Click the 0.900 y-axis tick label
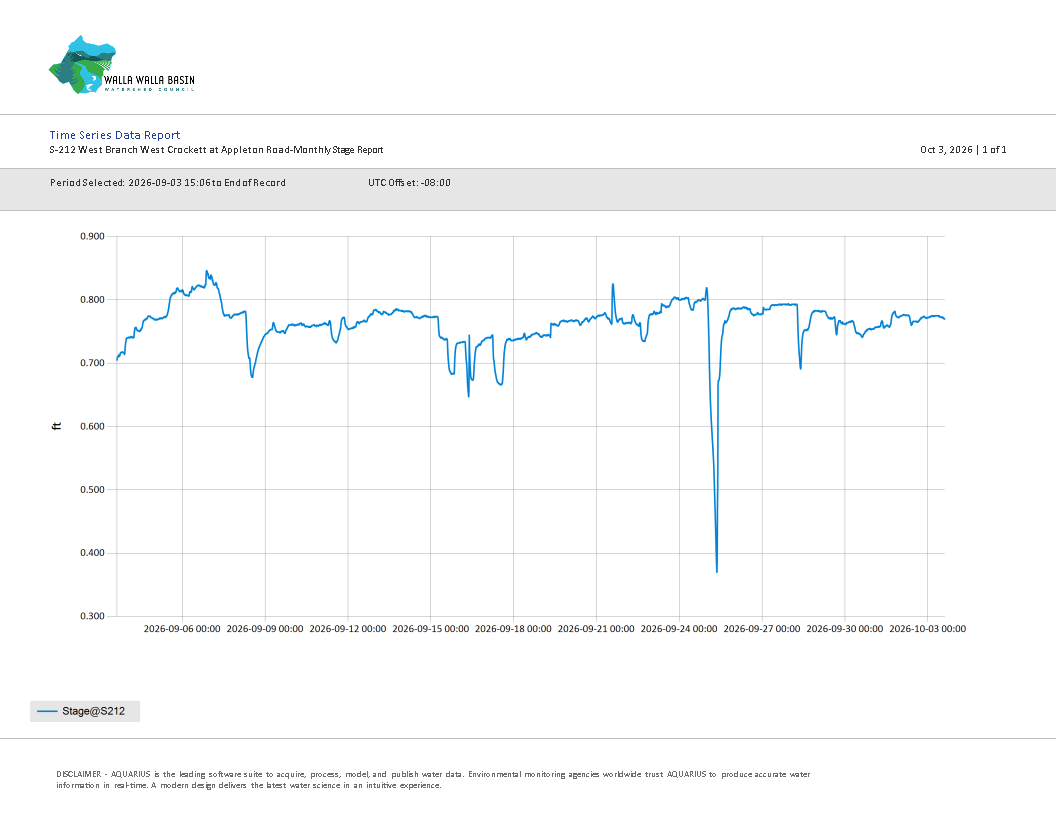Screen dimensions: 1056x816 pyautogui.click(x=92, y=236)
